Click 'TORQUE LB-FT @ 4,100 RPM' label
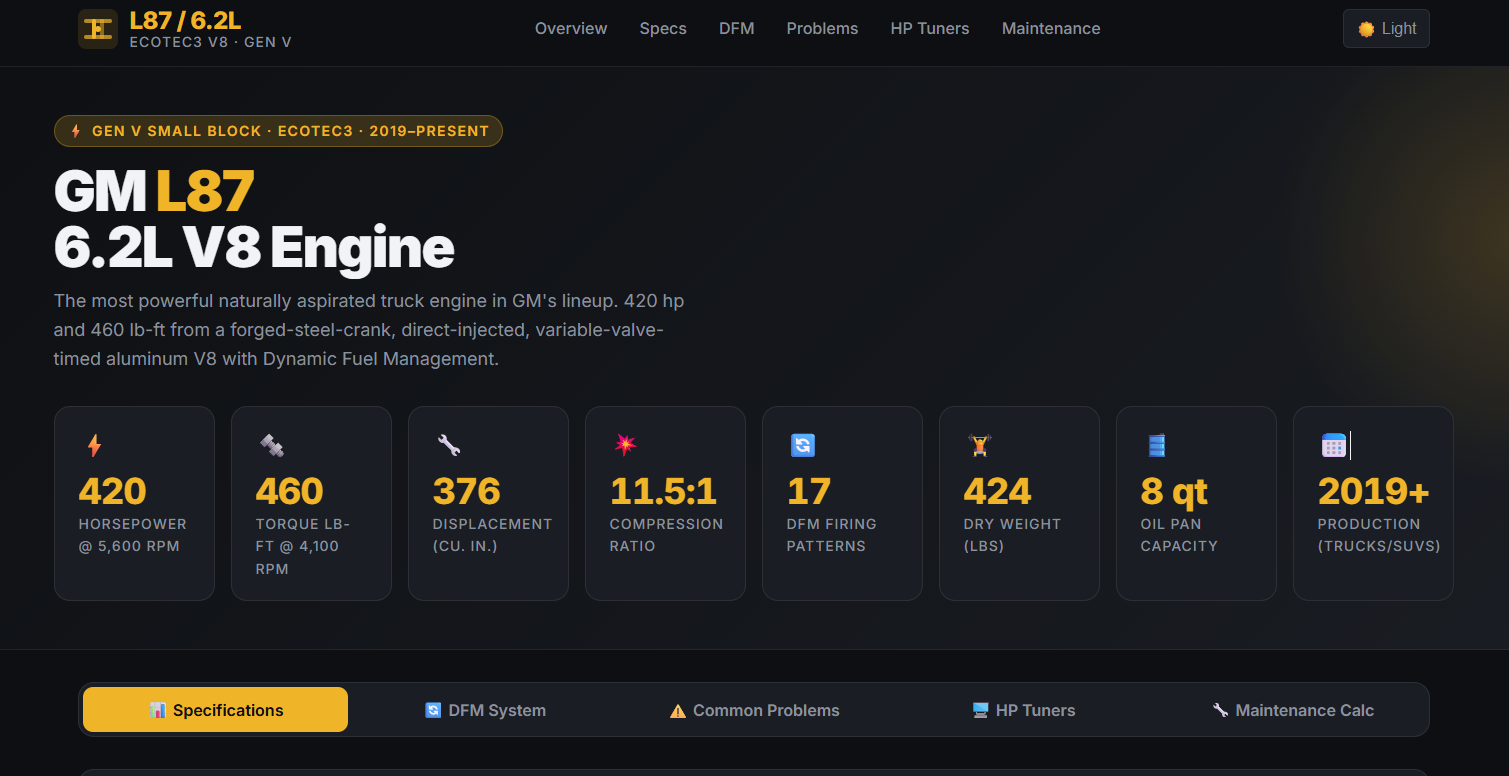The width and height of the screenshot is (1509, 776). tap(302, 546)
